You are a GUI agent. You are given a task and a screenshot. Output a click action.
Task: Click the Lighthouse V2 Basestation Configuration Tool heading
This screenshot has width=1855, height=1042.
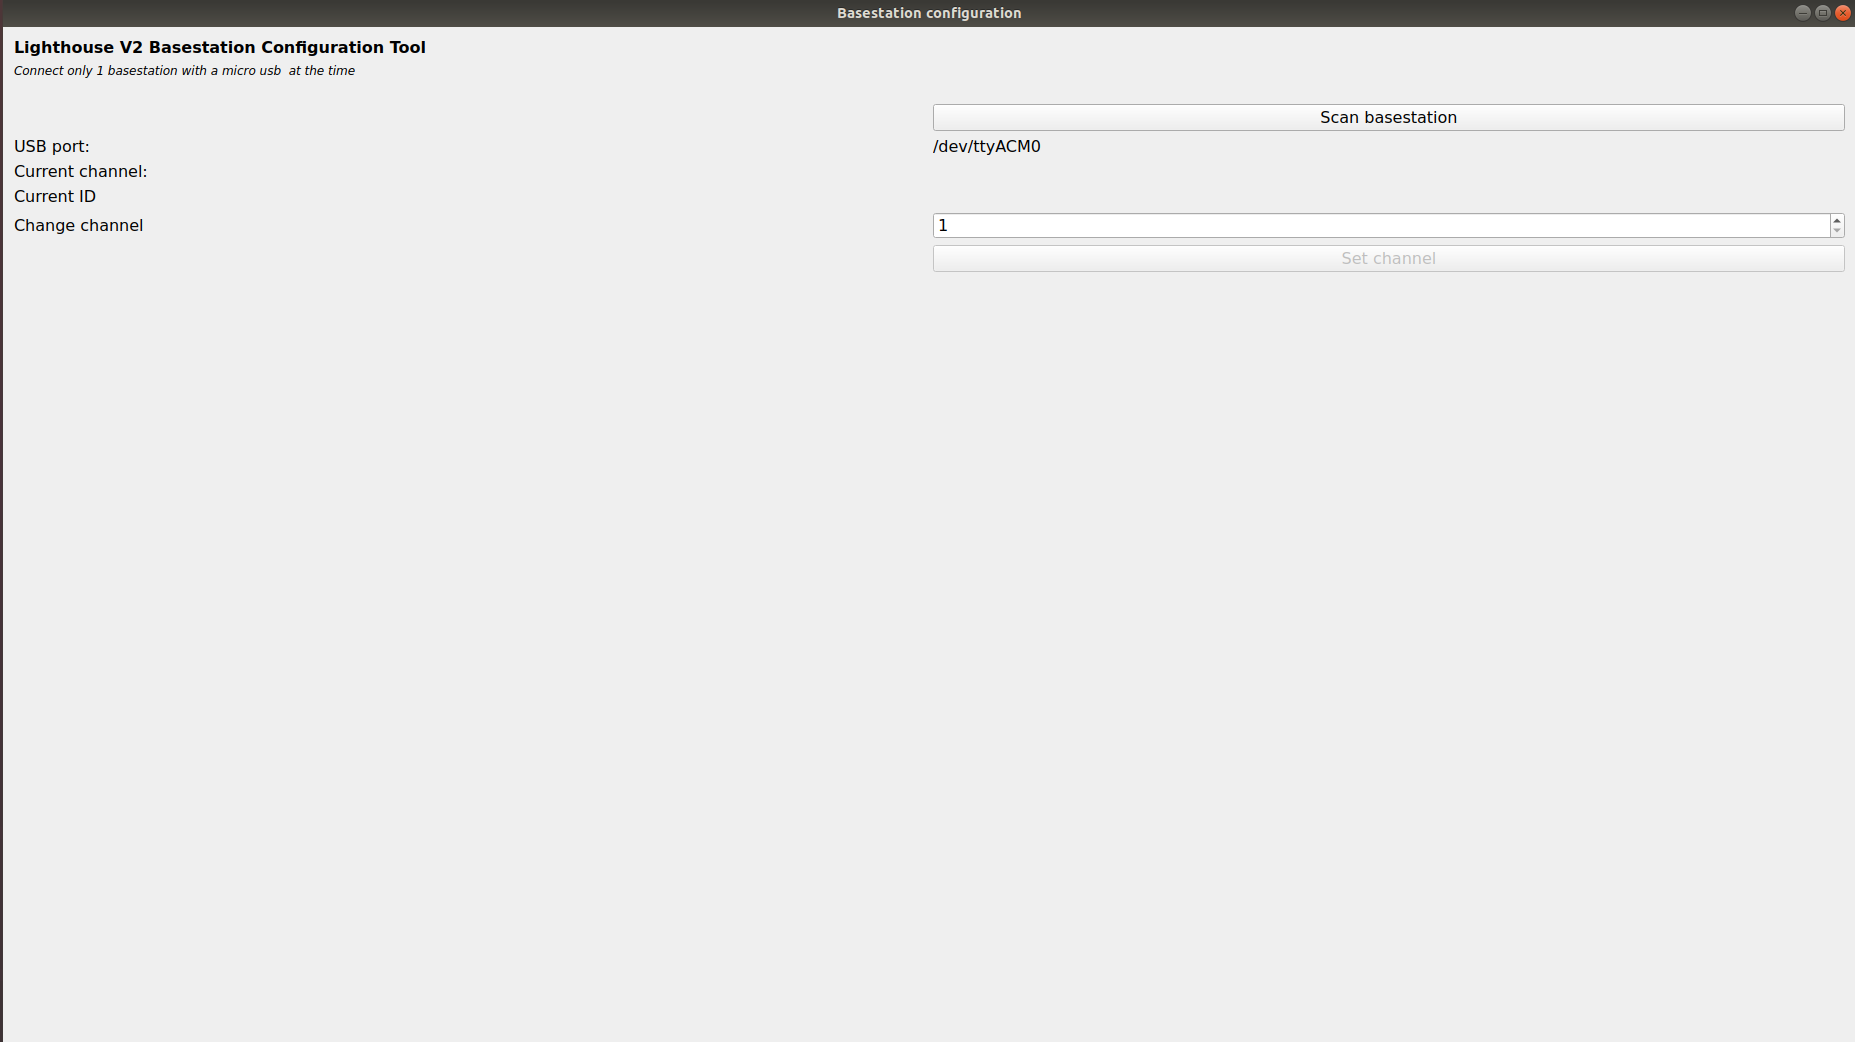pos(220,47)
